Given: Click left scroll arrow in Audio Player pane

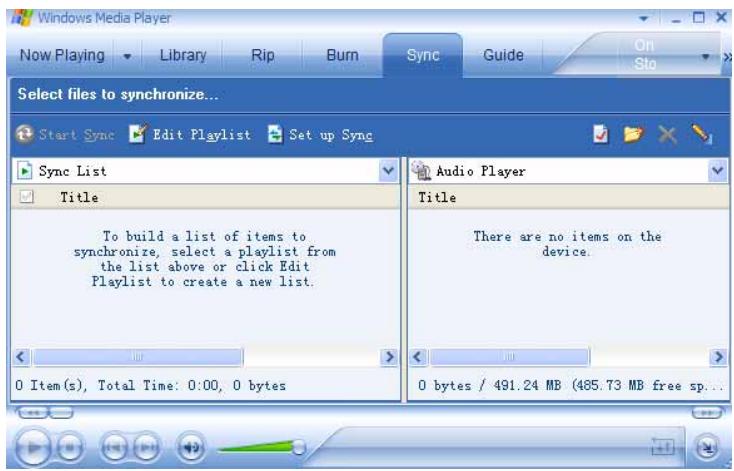Looking at the screenshot, I should click(418, 357).
